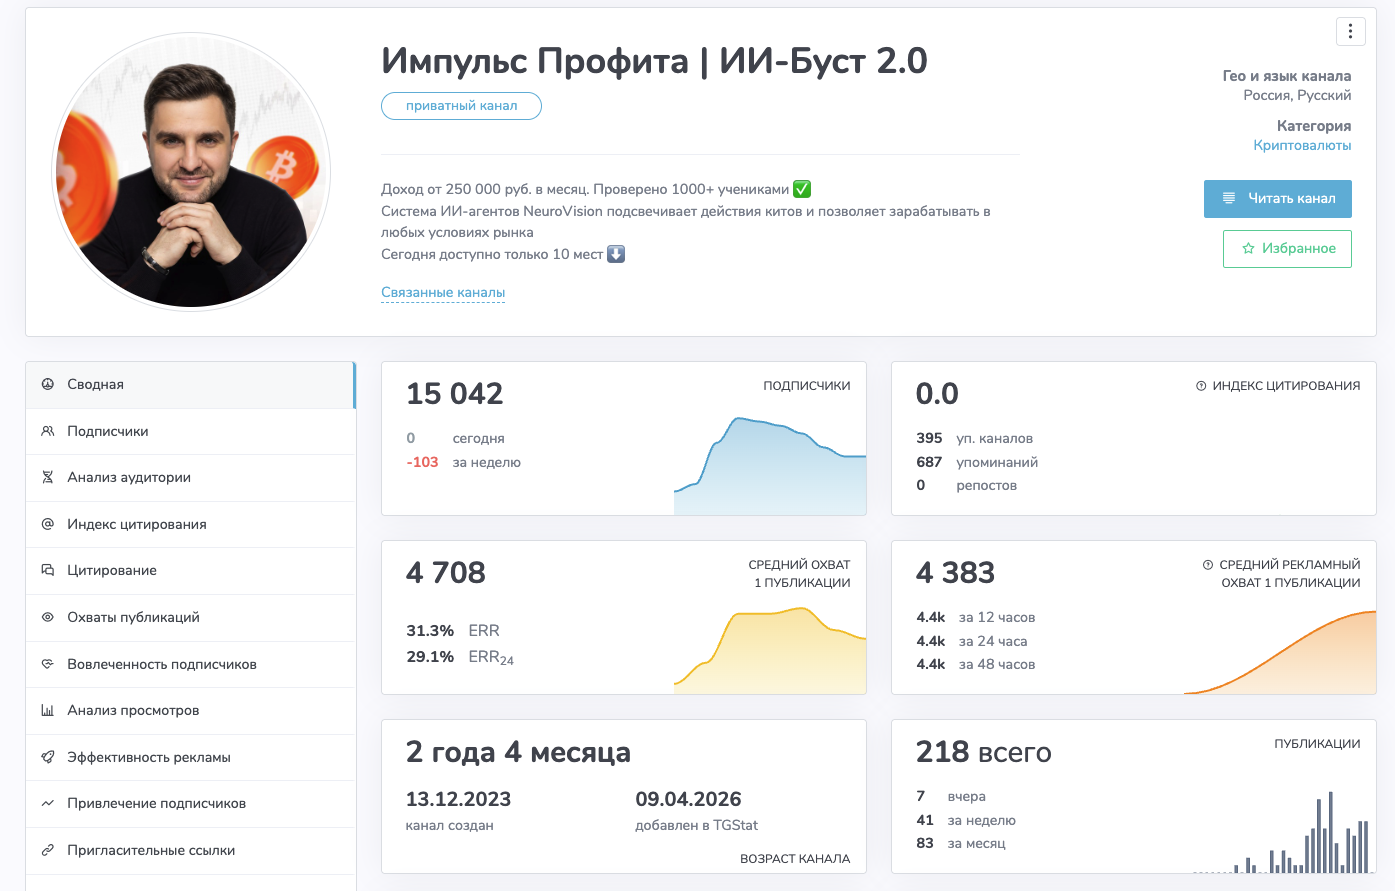The image size is (1395, 891).
Task: Click the Цитирование quote icon
Action: pos(47,570)
